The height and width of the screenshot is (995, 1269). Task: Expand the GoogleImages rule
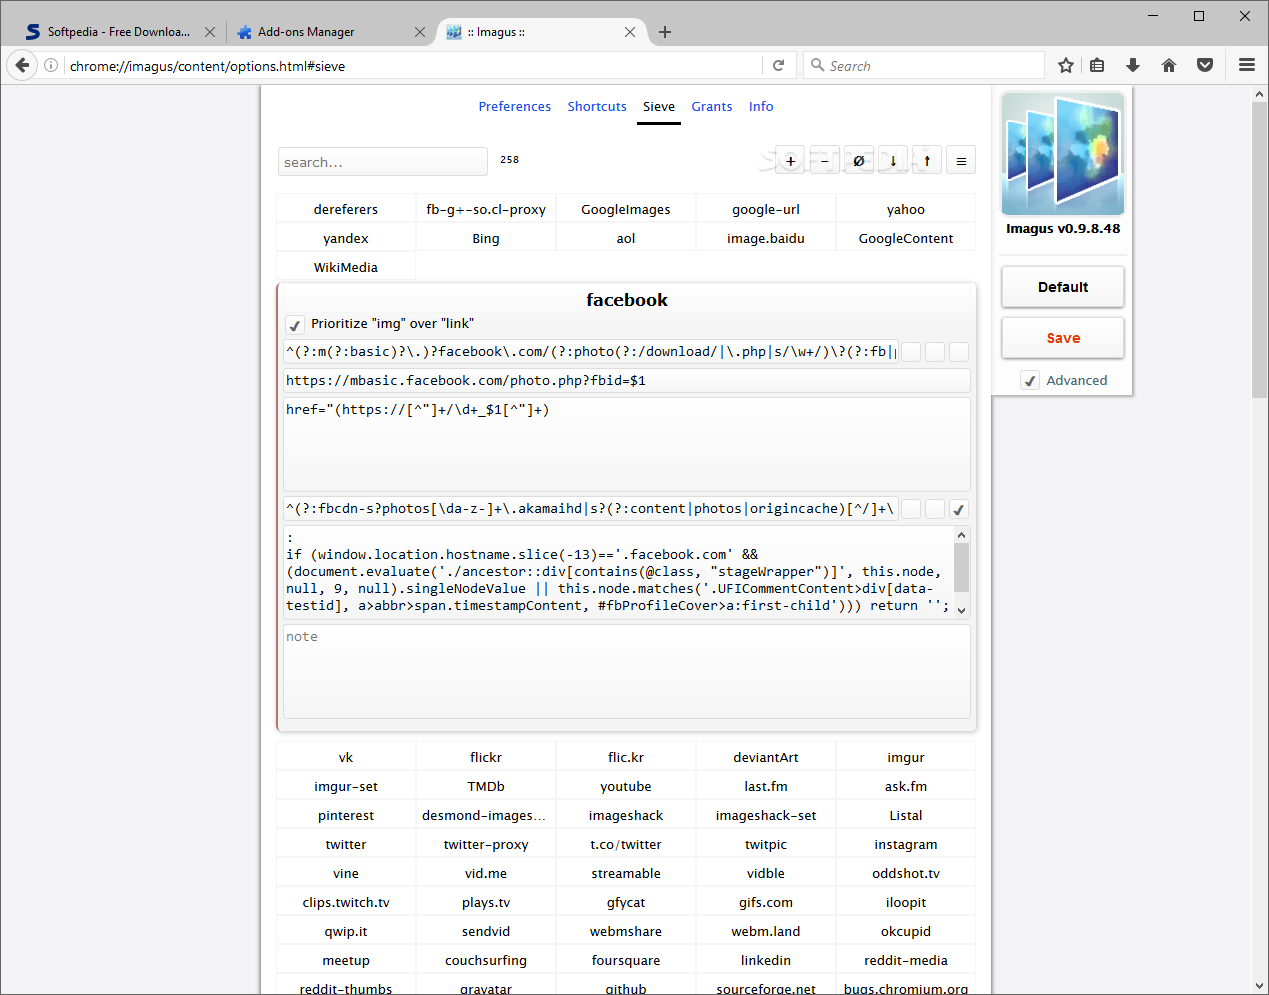pos(626,209)
